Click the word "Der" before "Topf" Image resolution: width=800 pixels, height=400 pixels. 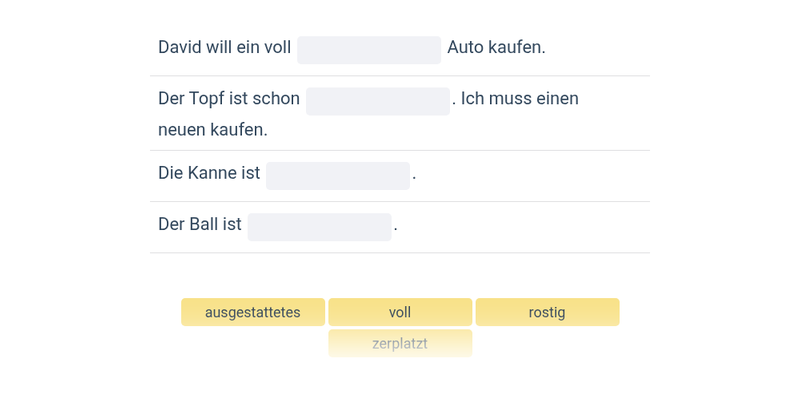(x=171, y=99)
